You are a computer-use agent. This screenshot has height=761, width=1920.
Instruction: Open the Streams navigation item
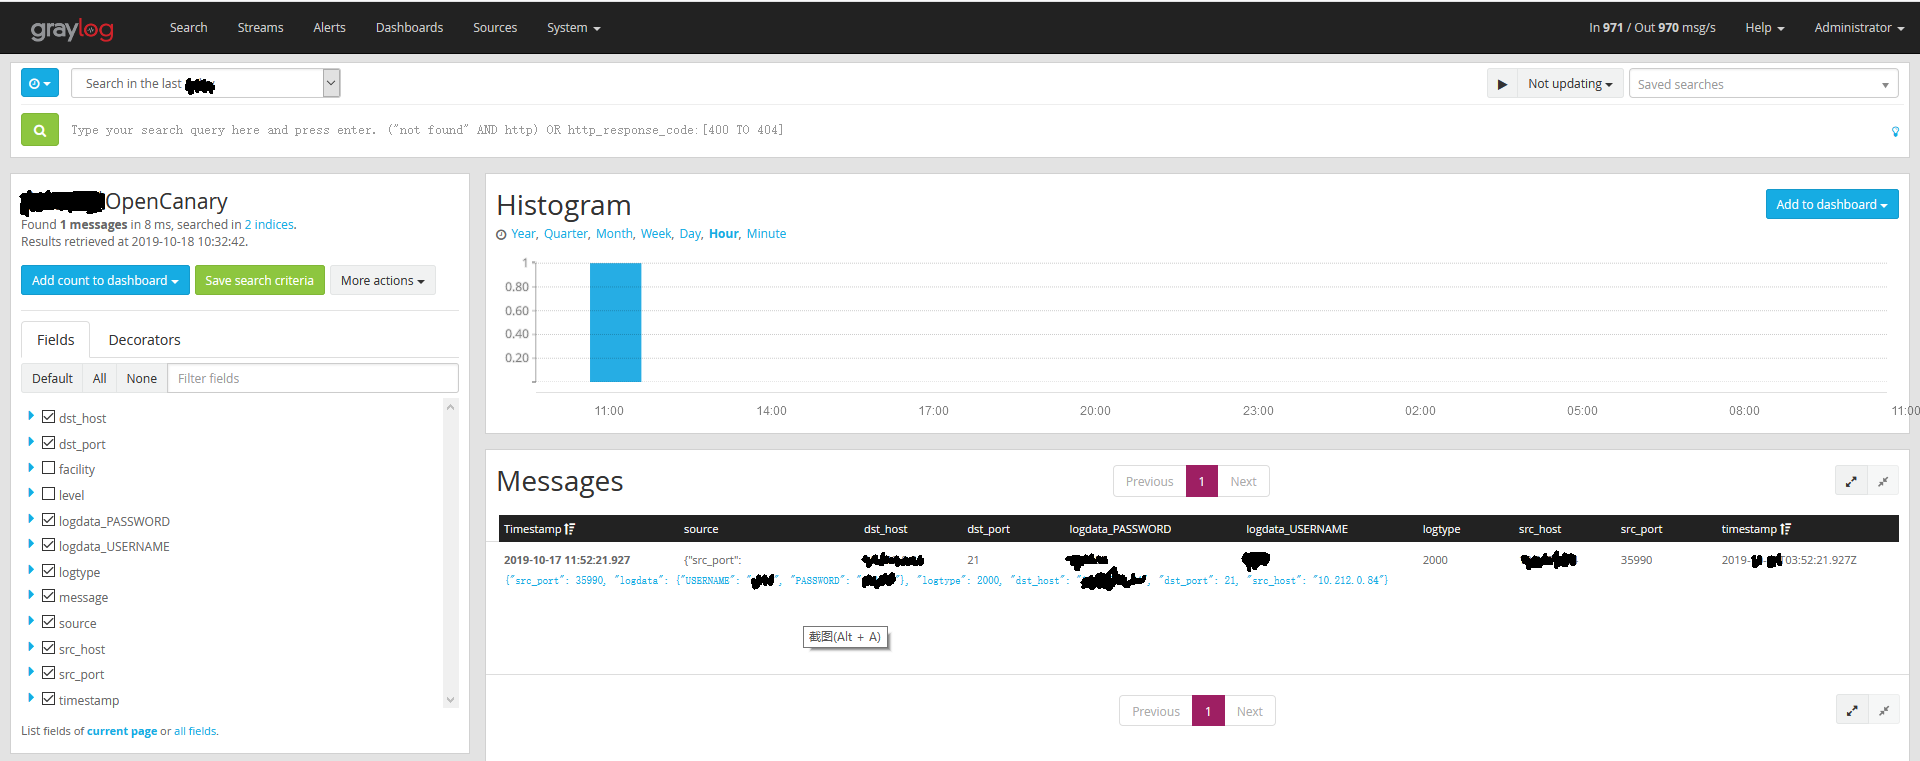point(260,28)
